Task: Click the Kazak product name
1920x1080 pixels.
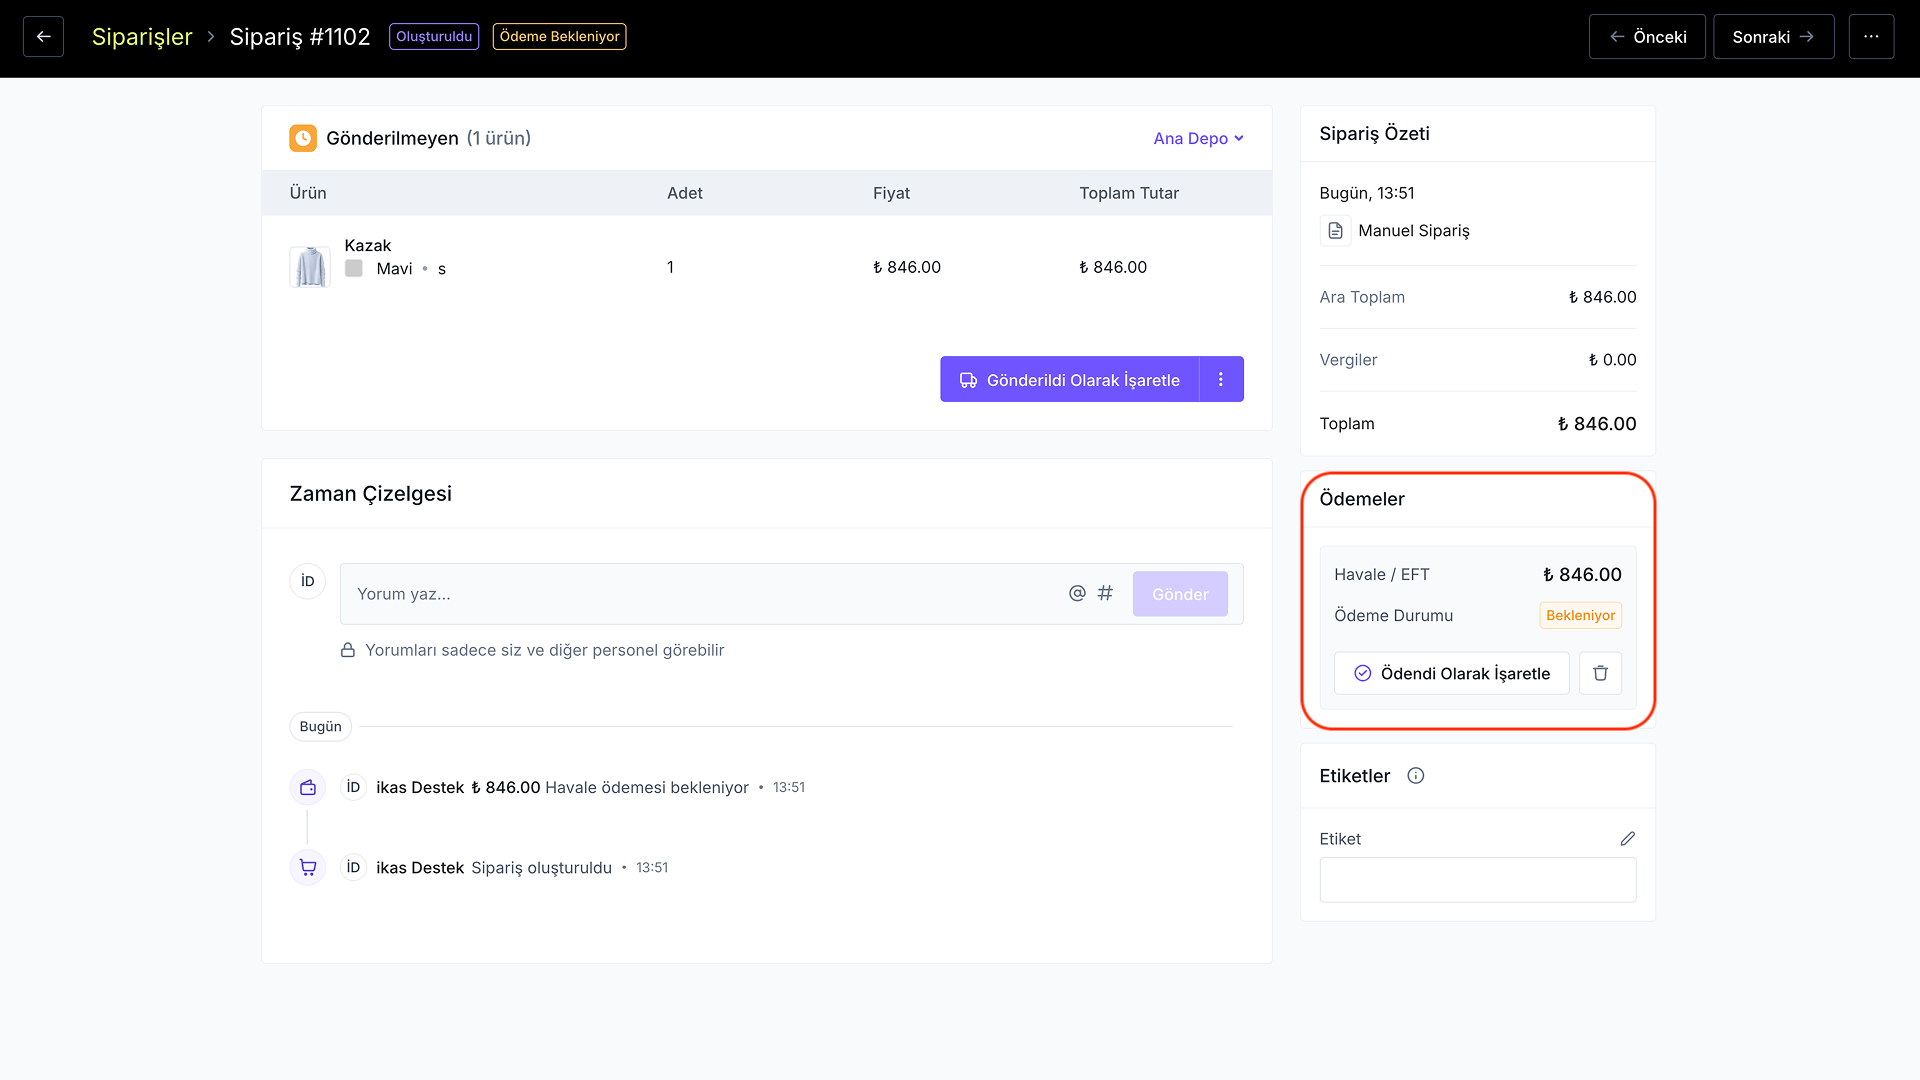Action: pyautogui.click(x=367, y=245)
